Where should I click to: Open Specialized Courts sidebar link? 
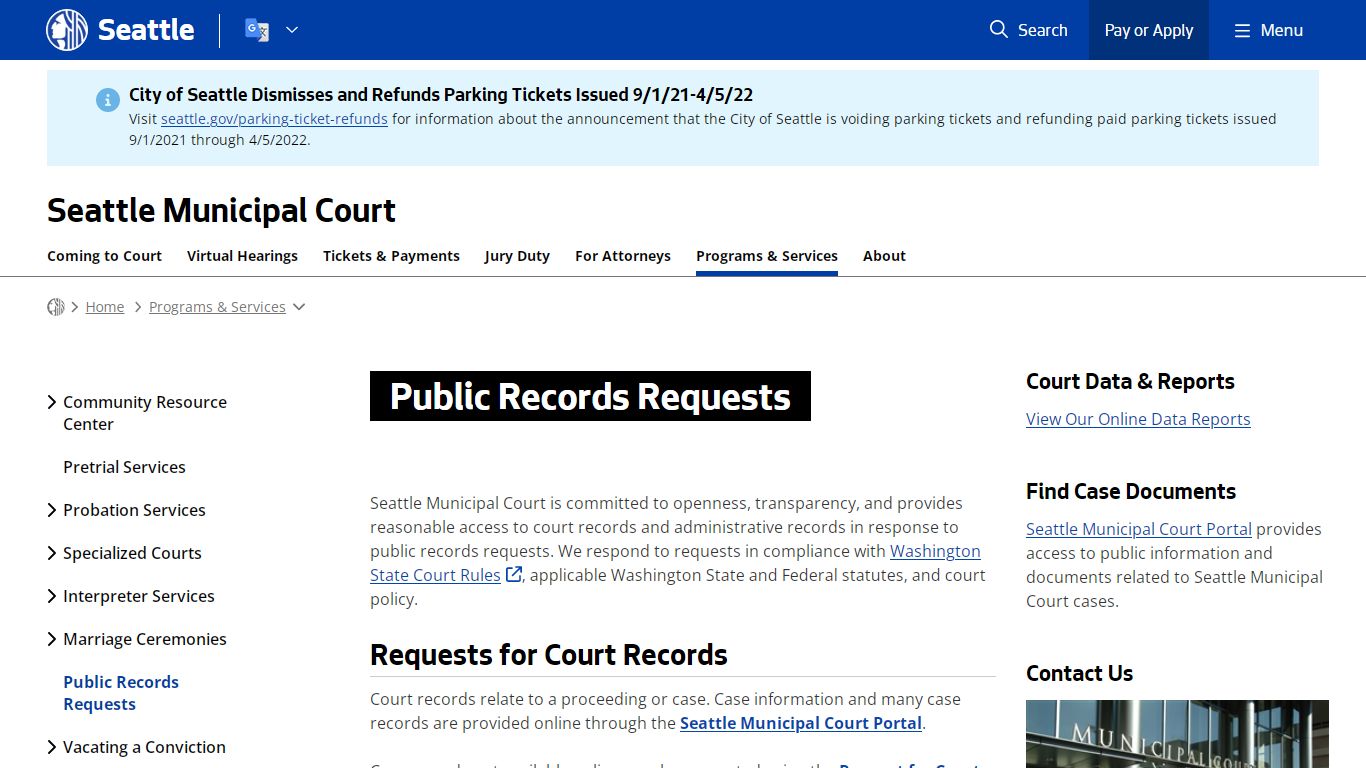click(132, 553)
